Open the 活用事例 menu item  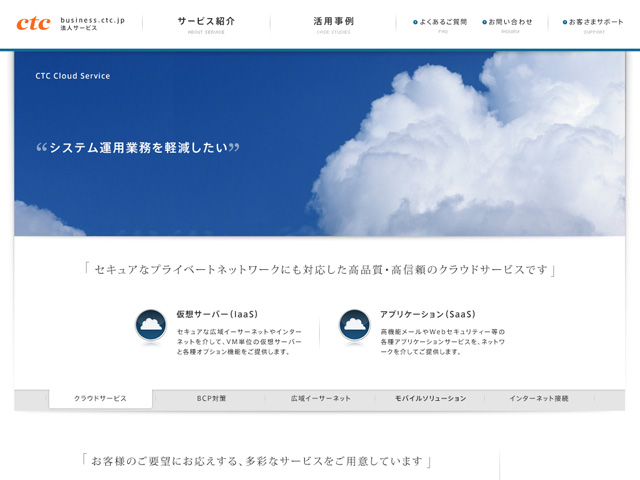[x=333, y=24]
